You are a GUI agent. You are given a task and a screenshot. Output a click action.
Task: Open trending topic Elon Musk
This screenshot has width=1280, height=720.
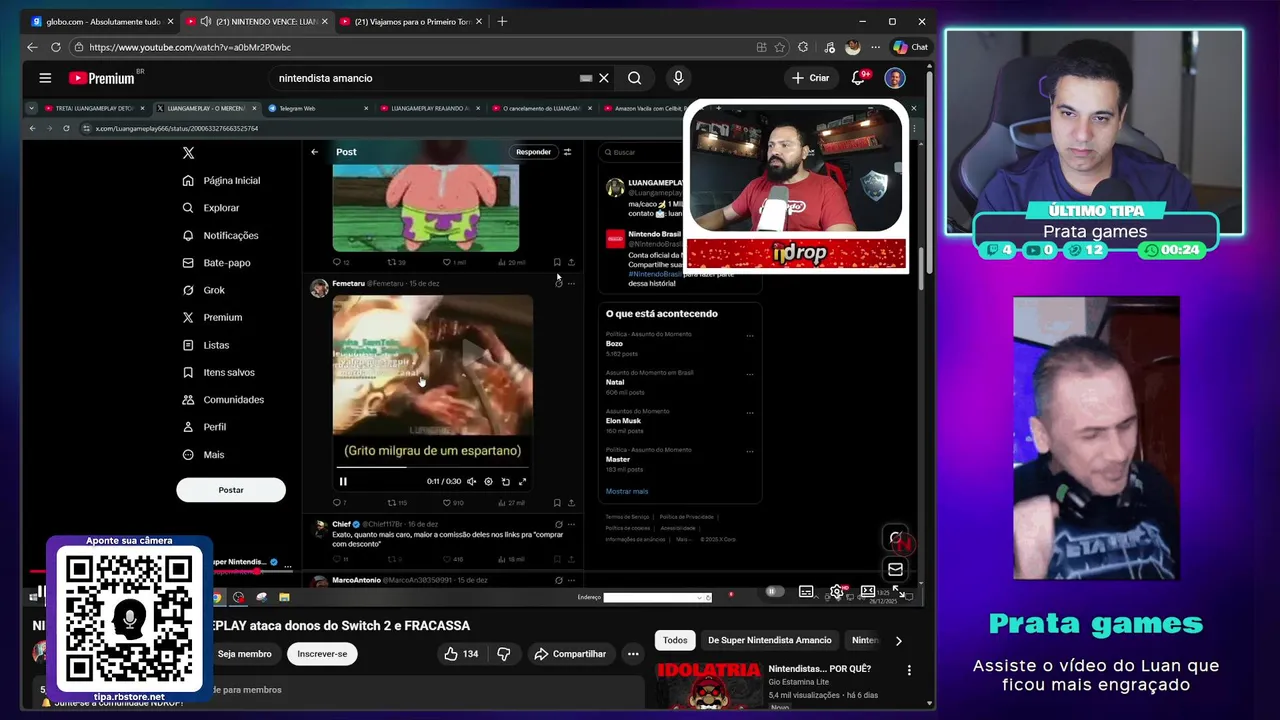623,421
